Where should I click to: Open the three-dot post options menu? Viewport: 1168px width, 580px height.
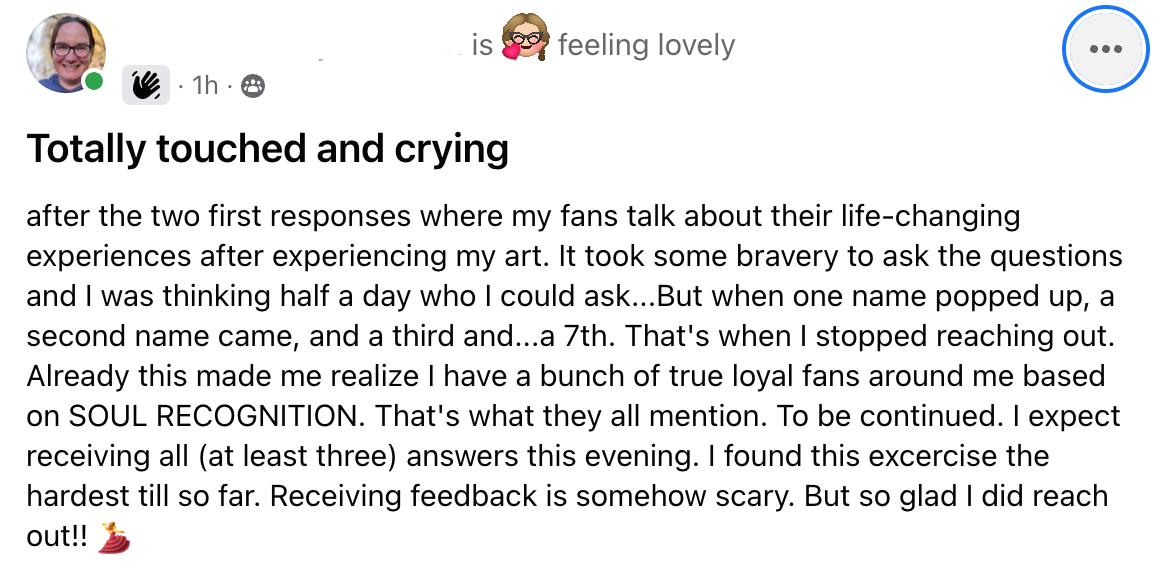(1105, 49)
